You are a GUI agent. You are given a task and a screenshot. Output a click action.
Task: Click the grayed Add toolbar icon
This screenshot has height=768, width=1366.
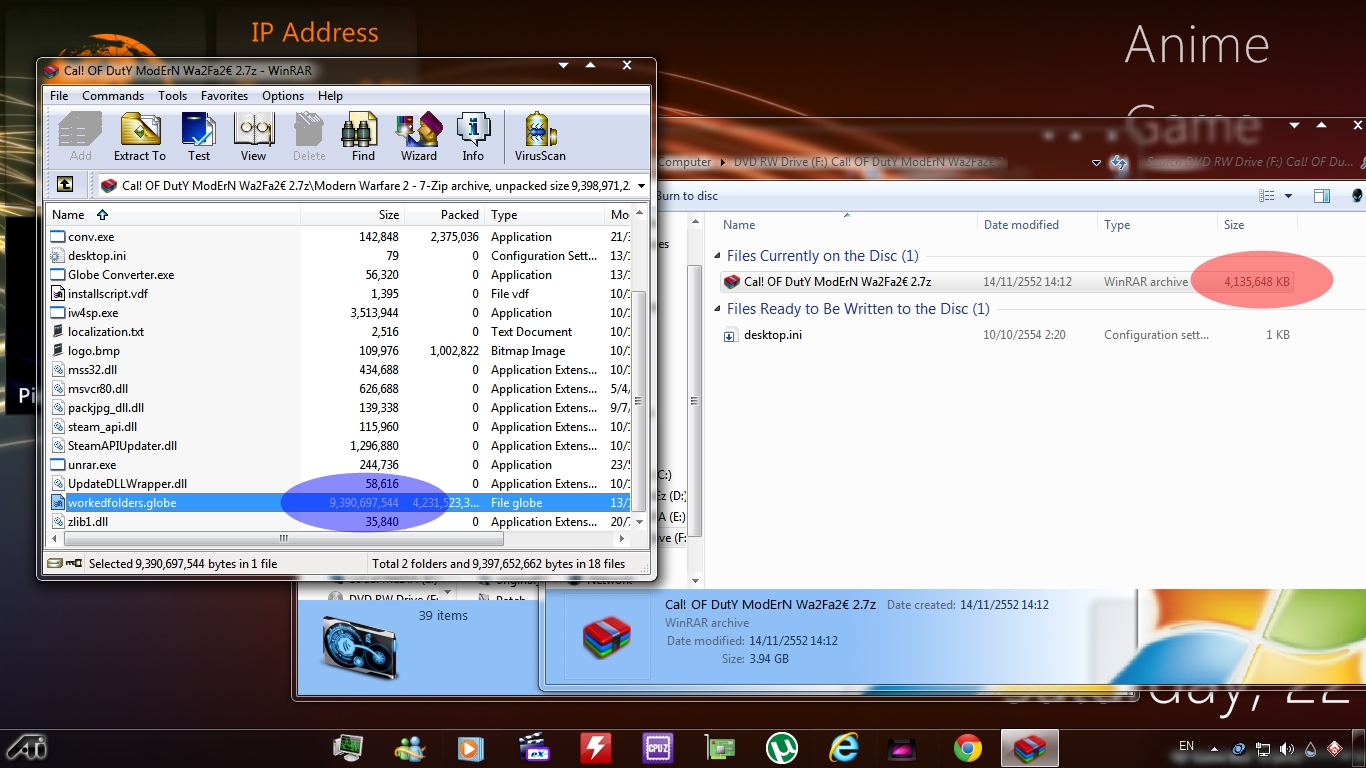pyautogui.click(x=81, y=137)
